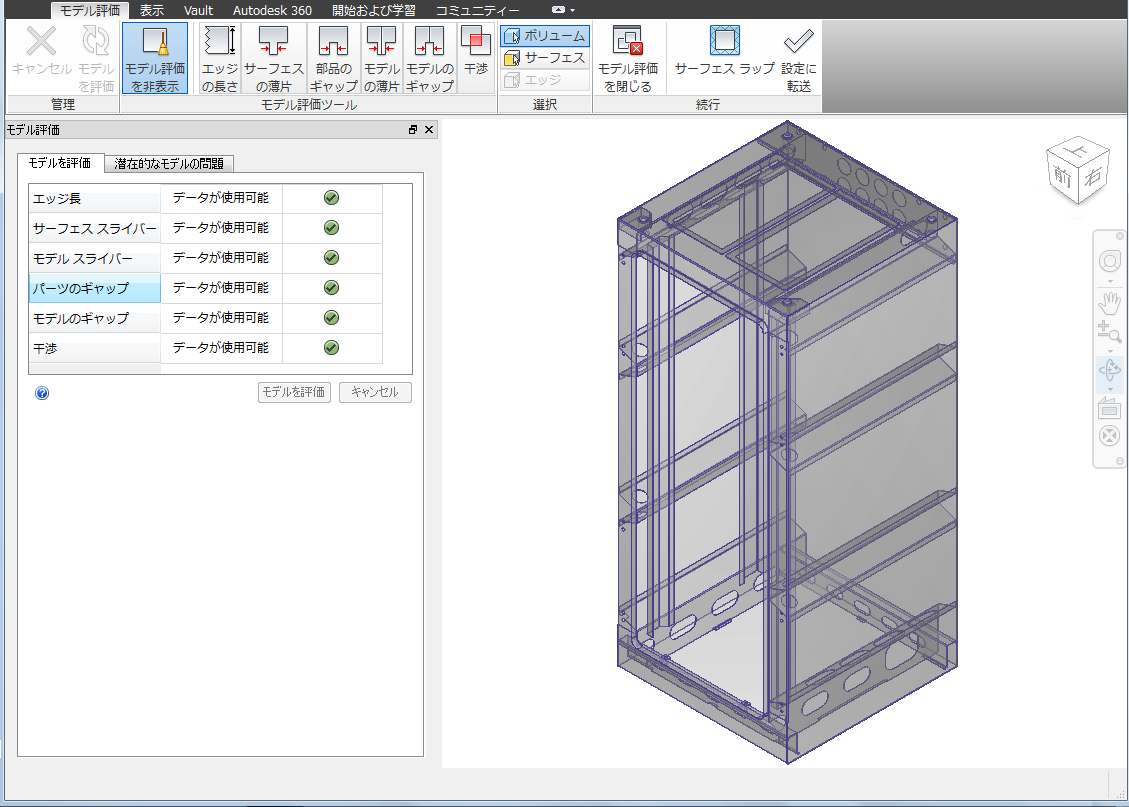1129x807 pixels.
Task: Click データが使用可能 in エッジ長 row
Action: (x=220, y=197)
